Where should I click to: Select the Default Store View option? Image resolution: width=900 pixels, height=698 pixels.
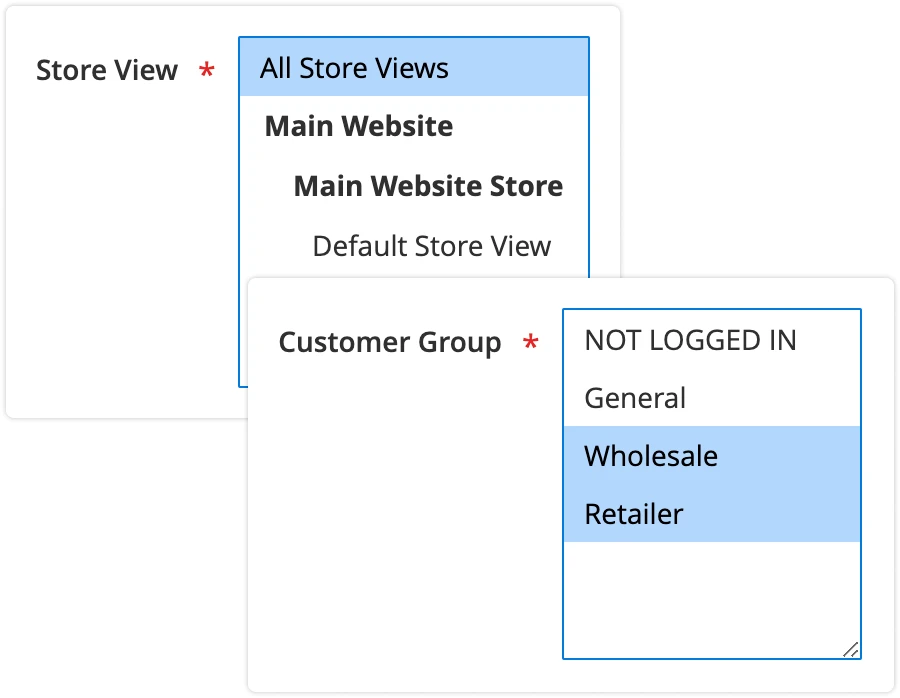(431, 245)
